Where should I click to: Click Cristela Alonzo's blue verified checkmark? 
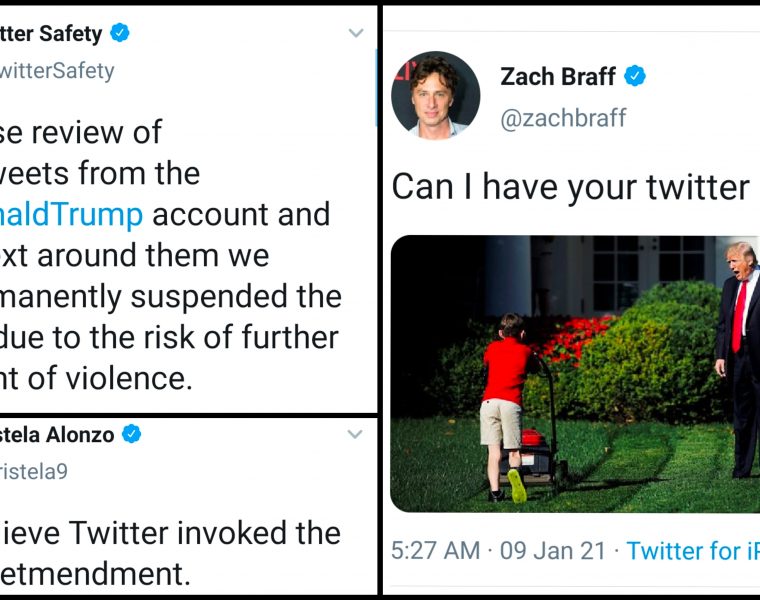pyautogui.click(x=131, y=434)
